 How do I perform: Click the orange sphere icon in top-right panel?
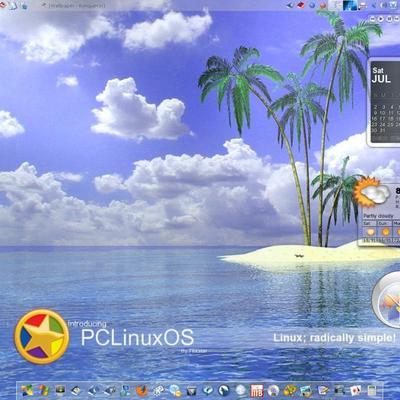(x=323, y=5)
